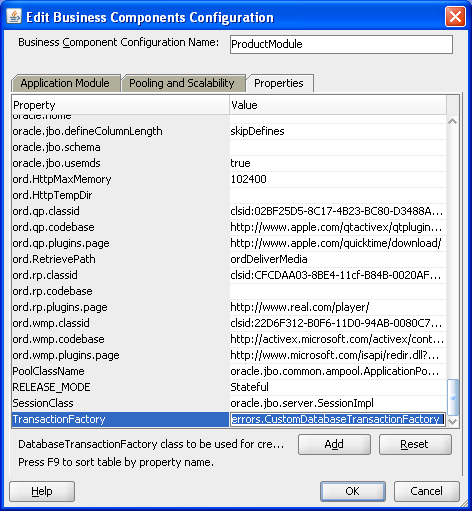Click the www.real.com/player value cell
Screen dimensions: 472x511
point(338,307)
